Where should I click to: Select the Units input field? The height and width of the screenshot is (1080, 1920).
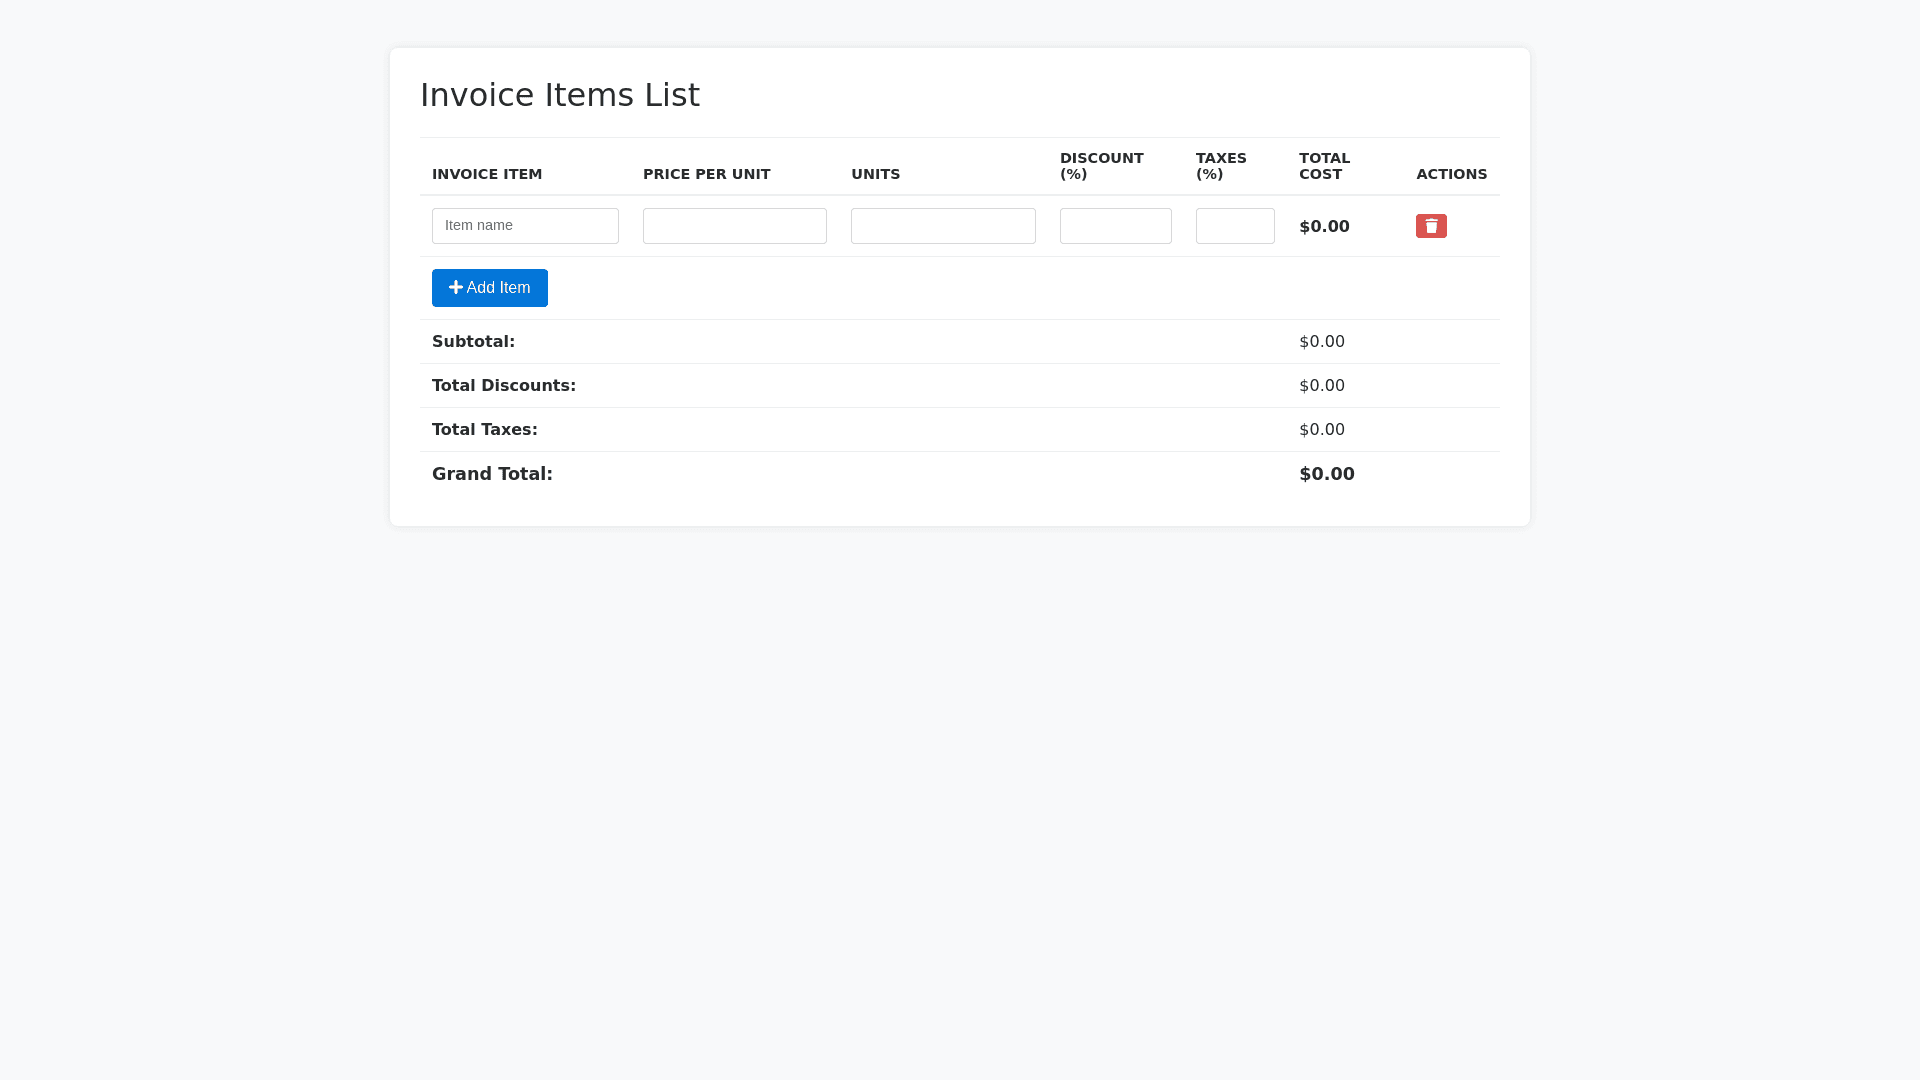943,226
